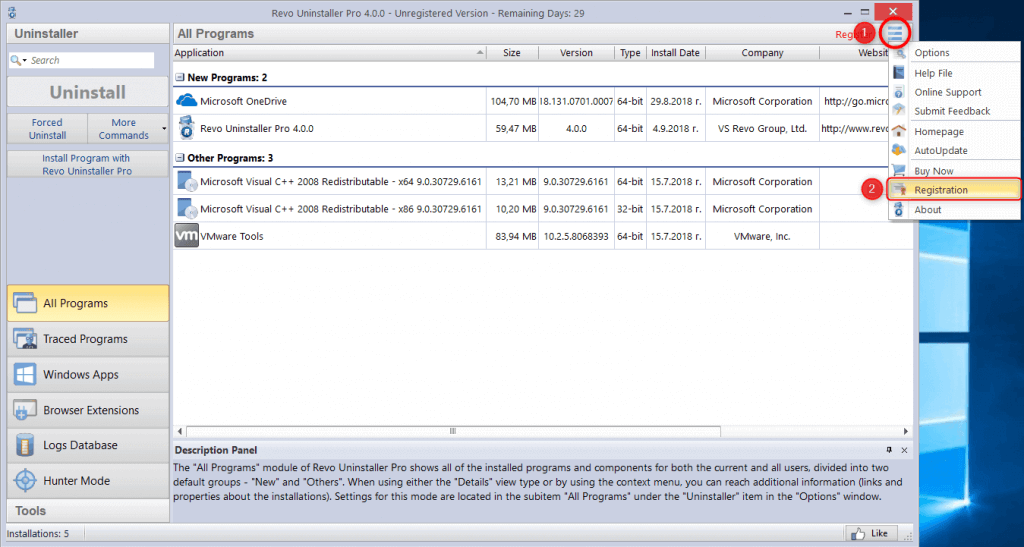The image size is (1024, 547).
Task: Open the More Commands dropdown arrow
Action: [164, 129]
